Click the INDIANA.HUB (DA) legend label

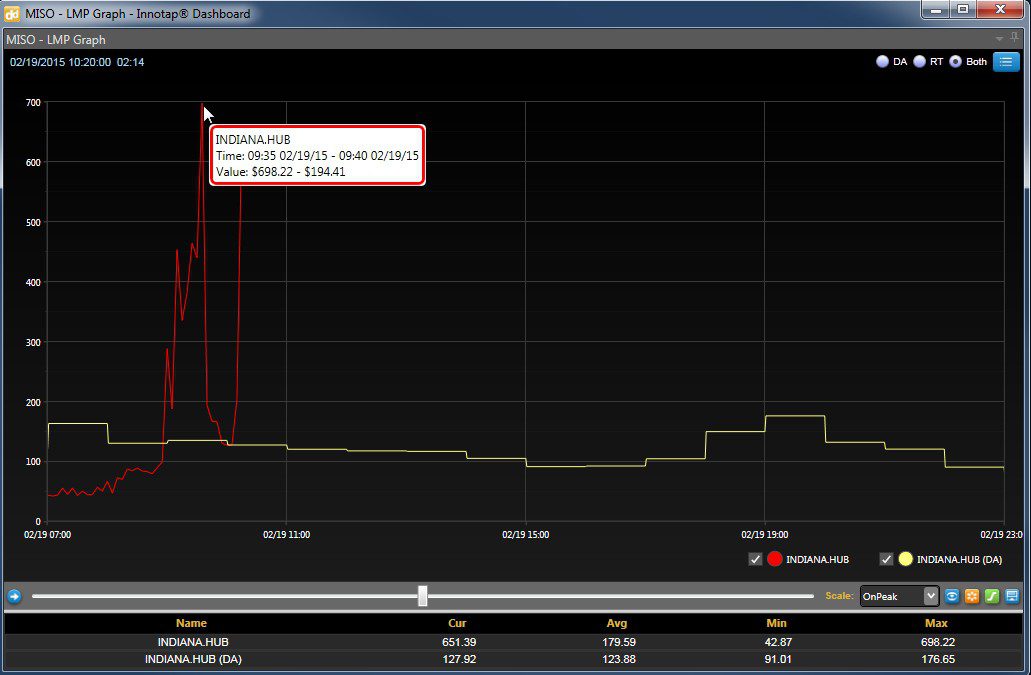point(959,559)
